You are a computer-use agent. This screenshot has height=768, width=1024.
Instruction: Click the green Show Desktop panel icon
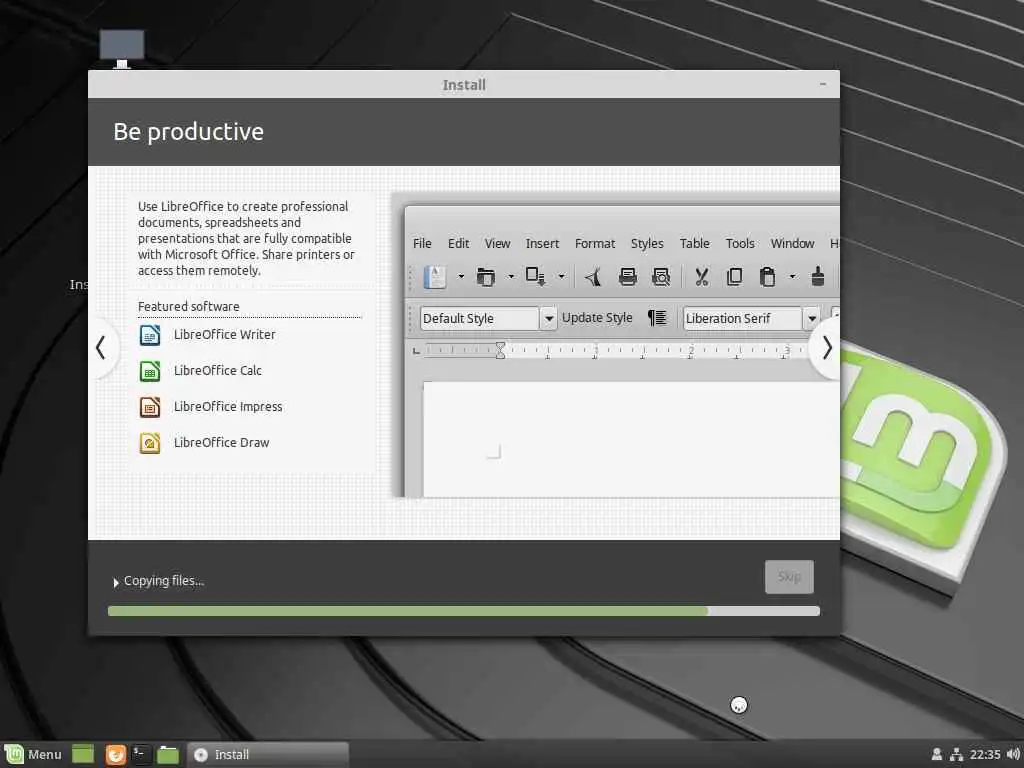(x=83, y=754)
